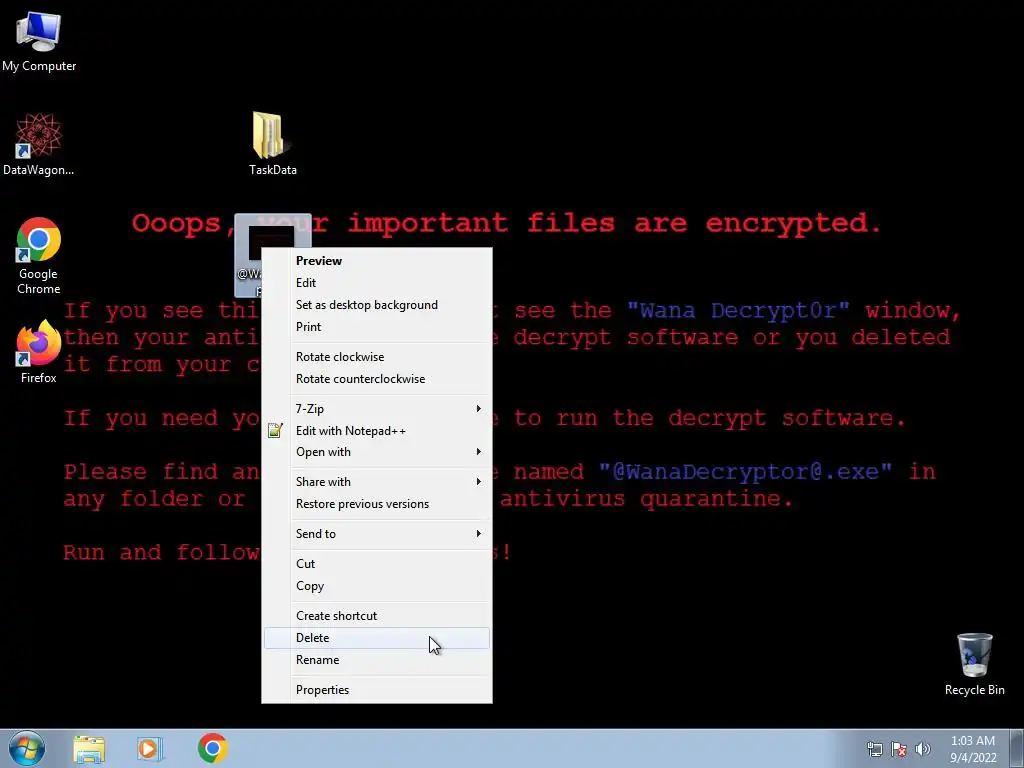The image size is (1024, 768).
Task: Choose Rename in the context menu
Action: coord(377,660)
